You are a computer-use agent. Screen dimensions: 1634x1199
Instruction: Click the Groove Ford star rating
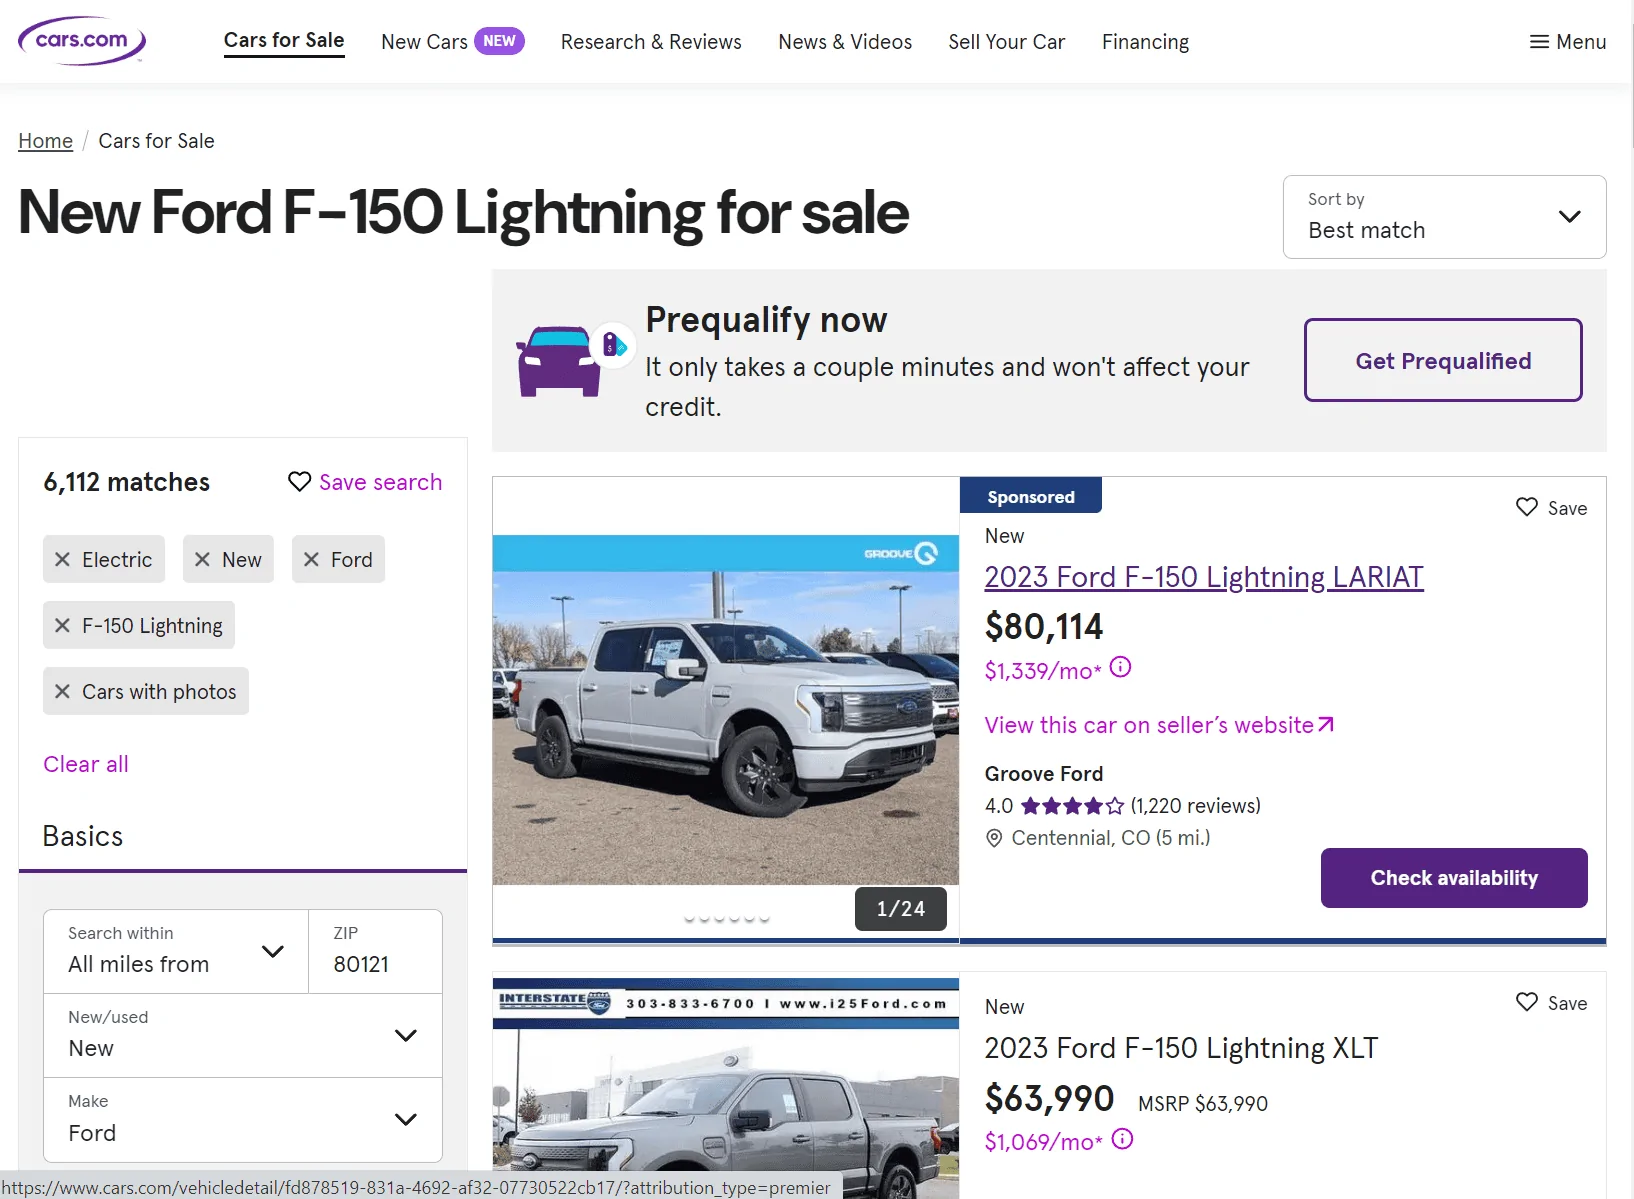tap(1072, 806)
